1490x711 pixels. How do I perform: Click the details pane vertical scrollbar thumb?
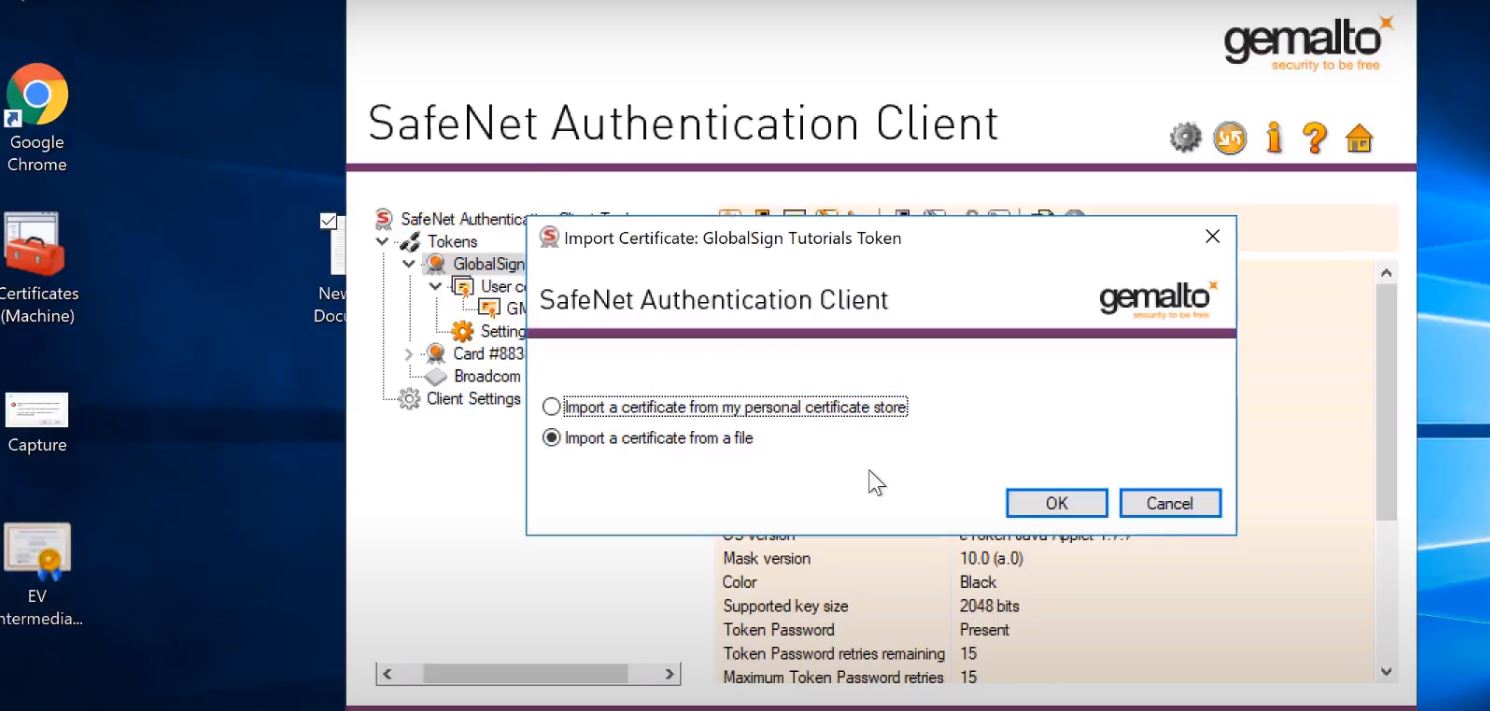coord(1386,403)
